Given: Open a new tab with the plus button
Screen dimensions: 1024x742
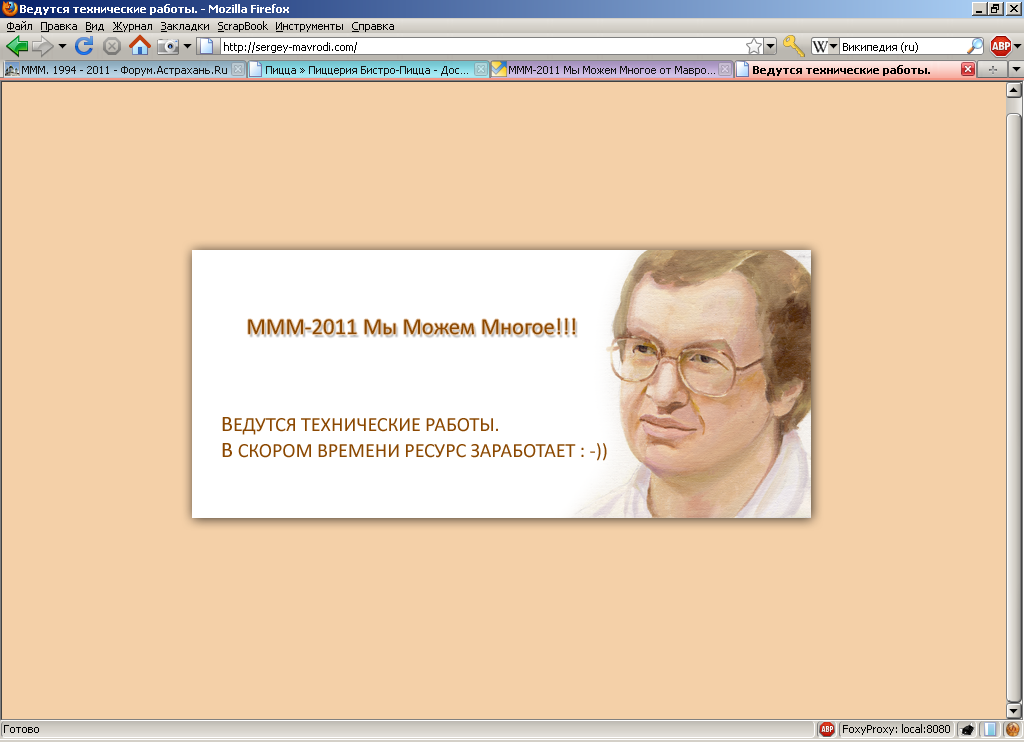Looking at the screenshot, I should 993,70.
